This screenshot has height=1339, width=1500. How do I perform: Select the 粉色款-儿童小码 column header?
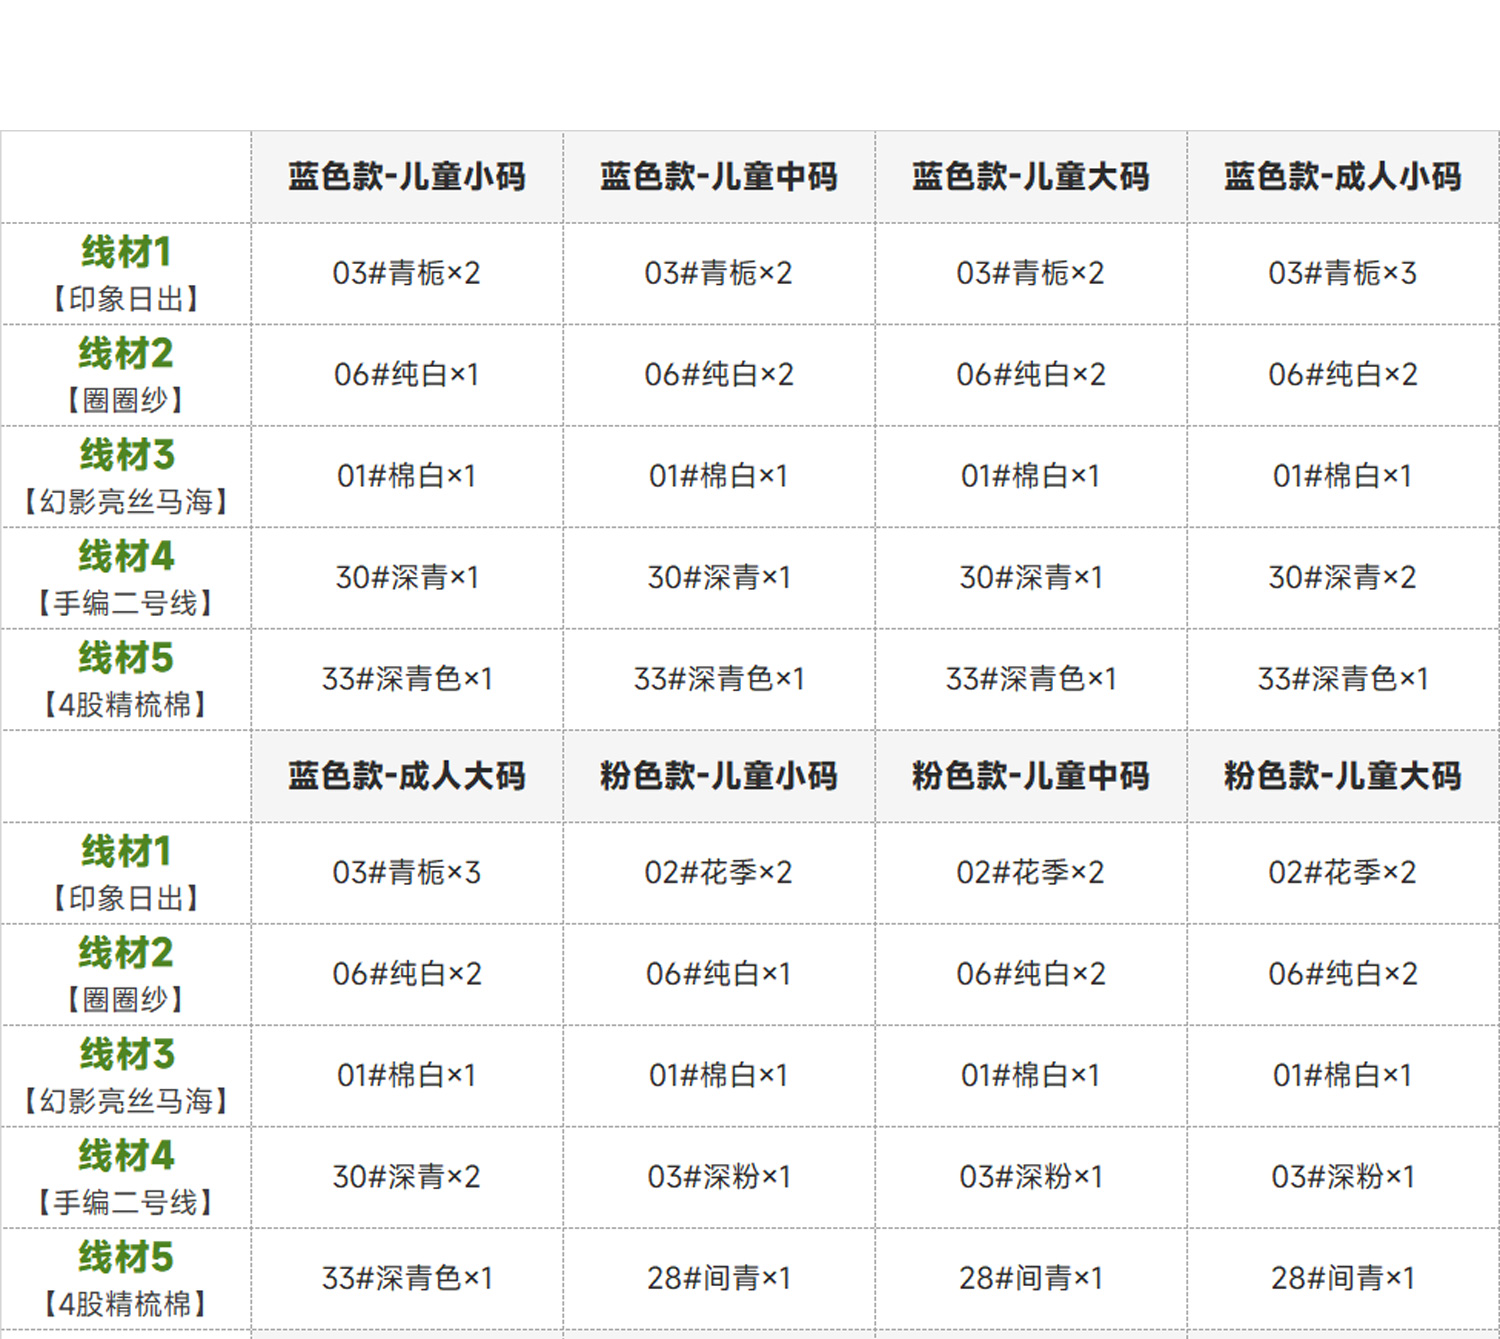(718, 776)
